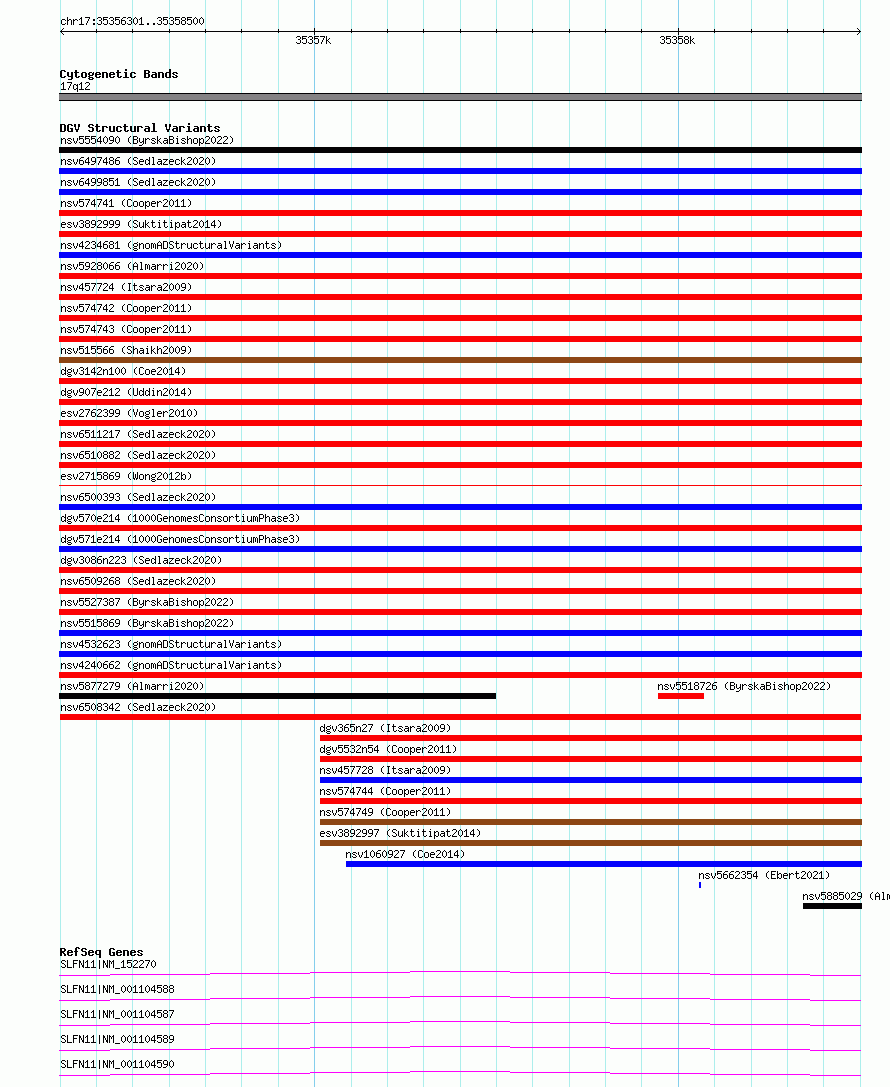Click nsv4532623 (gnomADStructuralVariants) label
Image resolution: width=890 pixels, height=1087 pixels.
pos(171,644)
